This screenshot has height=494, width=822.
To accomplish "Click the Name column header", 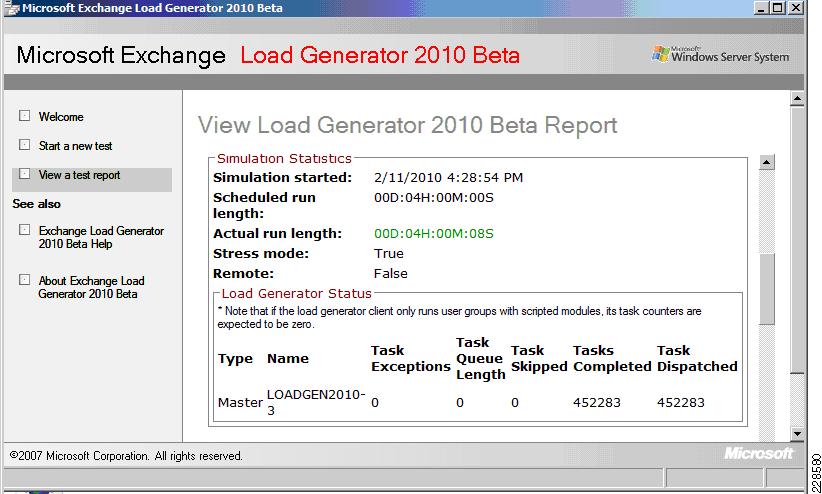I will [288, 359].
